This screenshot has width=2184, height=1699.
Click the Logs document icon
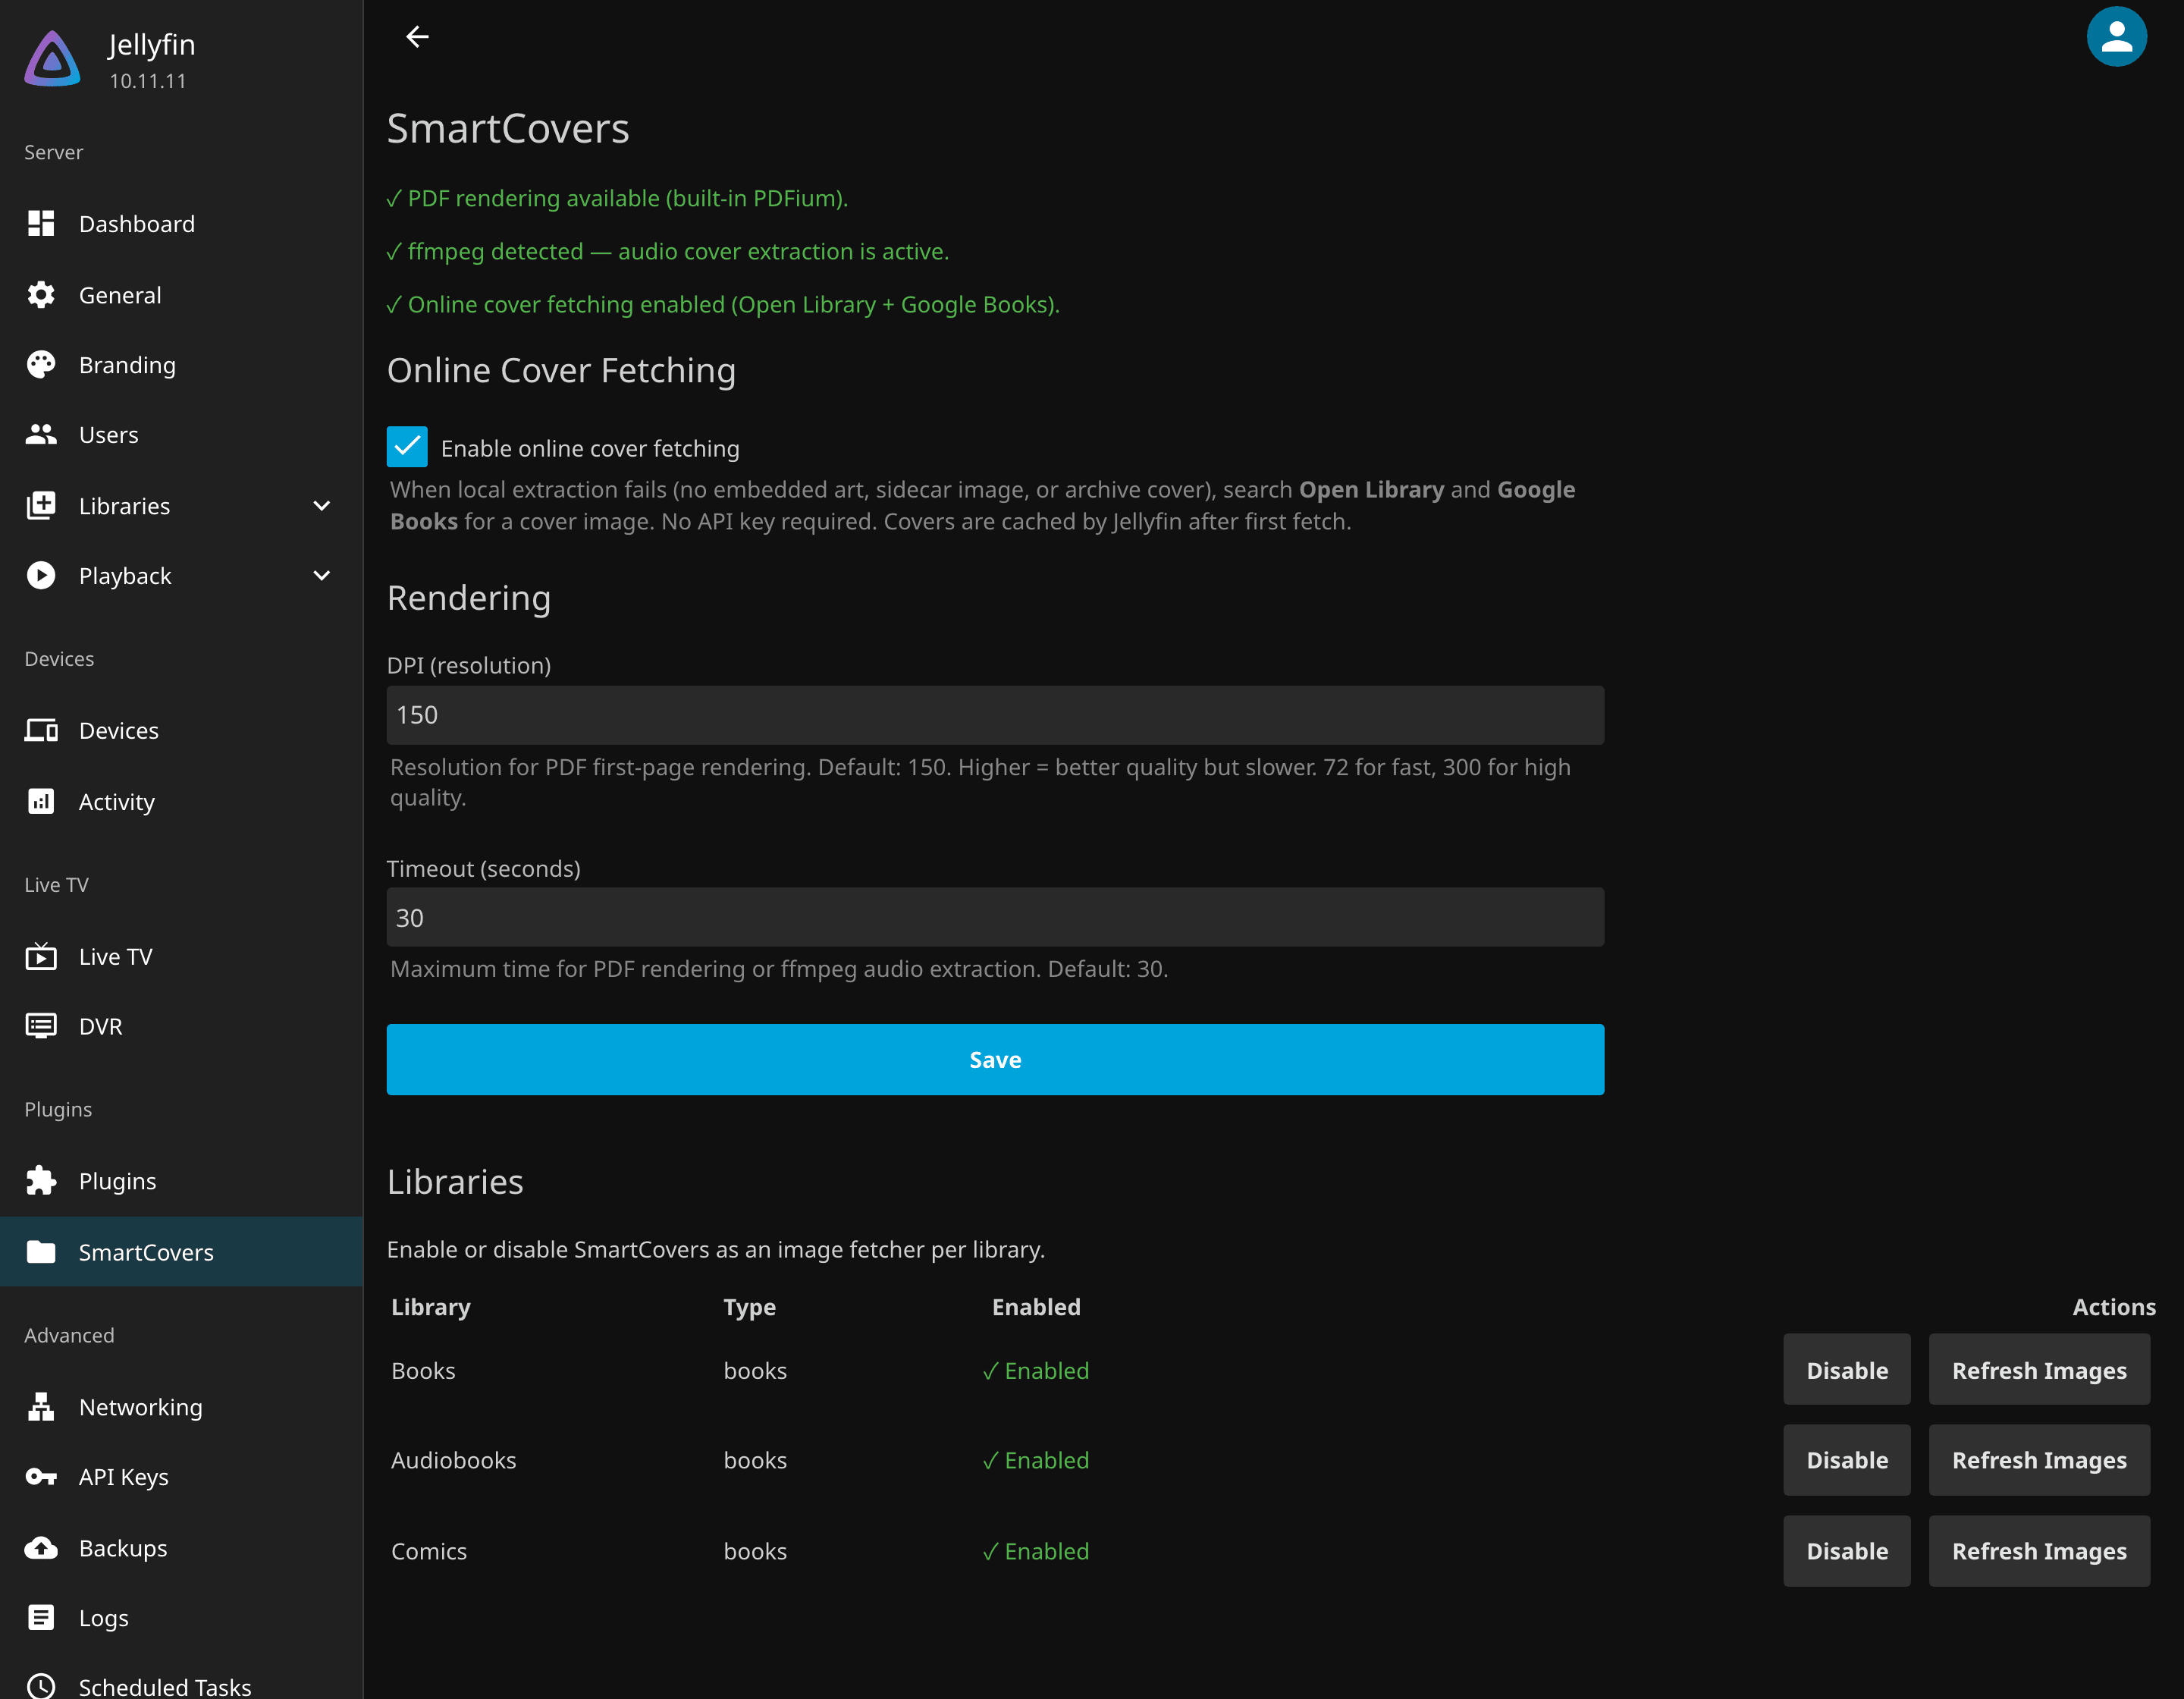(x=41, y=1617)
